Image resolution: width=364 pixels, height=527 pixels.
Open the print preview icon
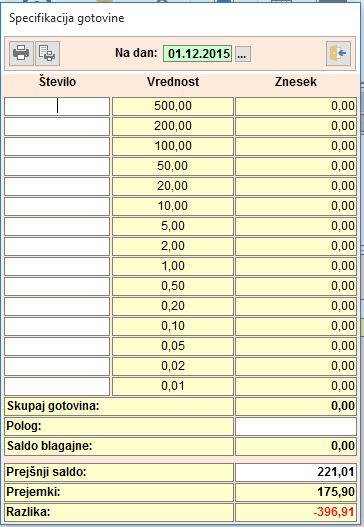pos(47,53)
